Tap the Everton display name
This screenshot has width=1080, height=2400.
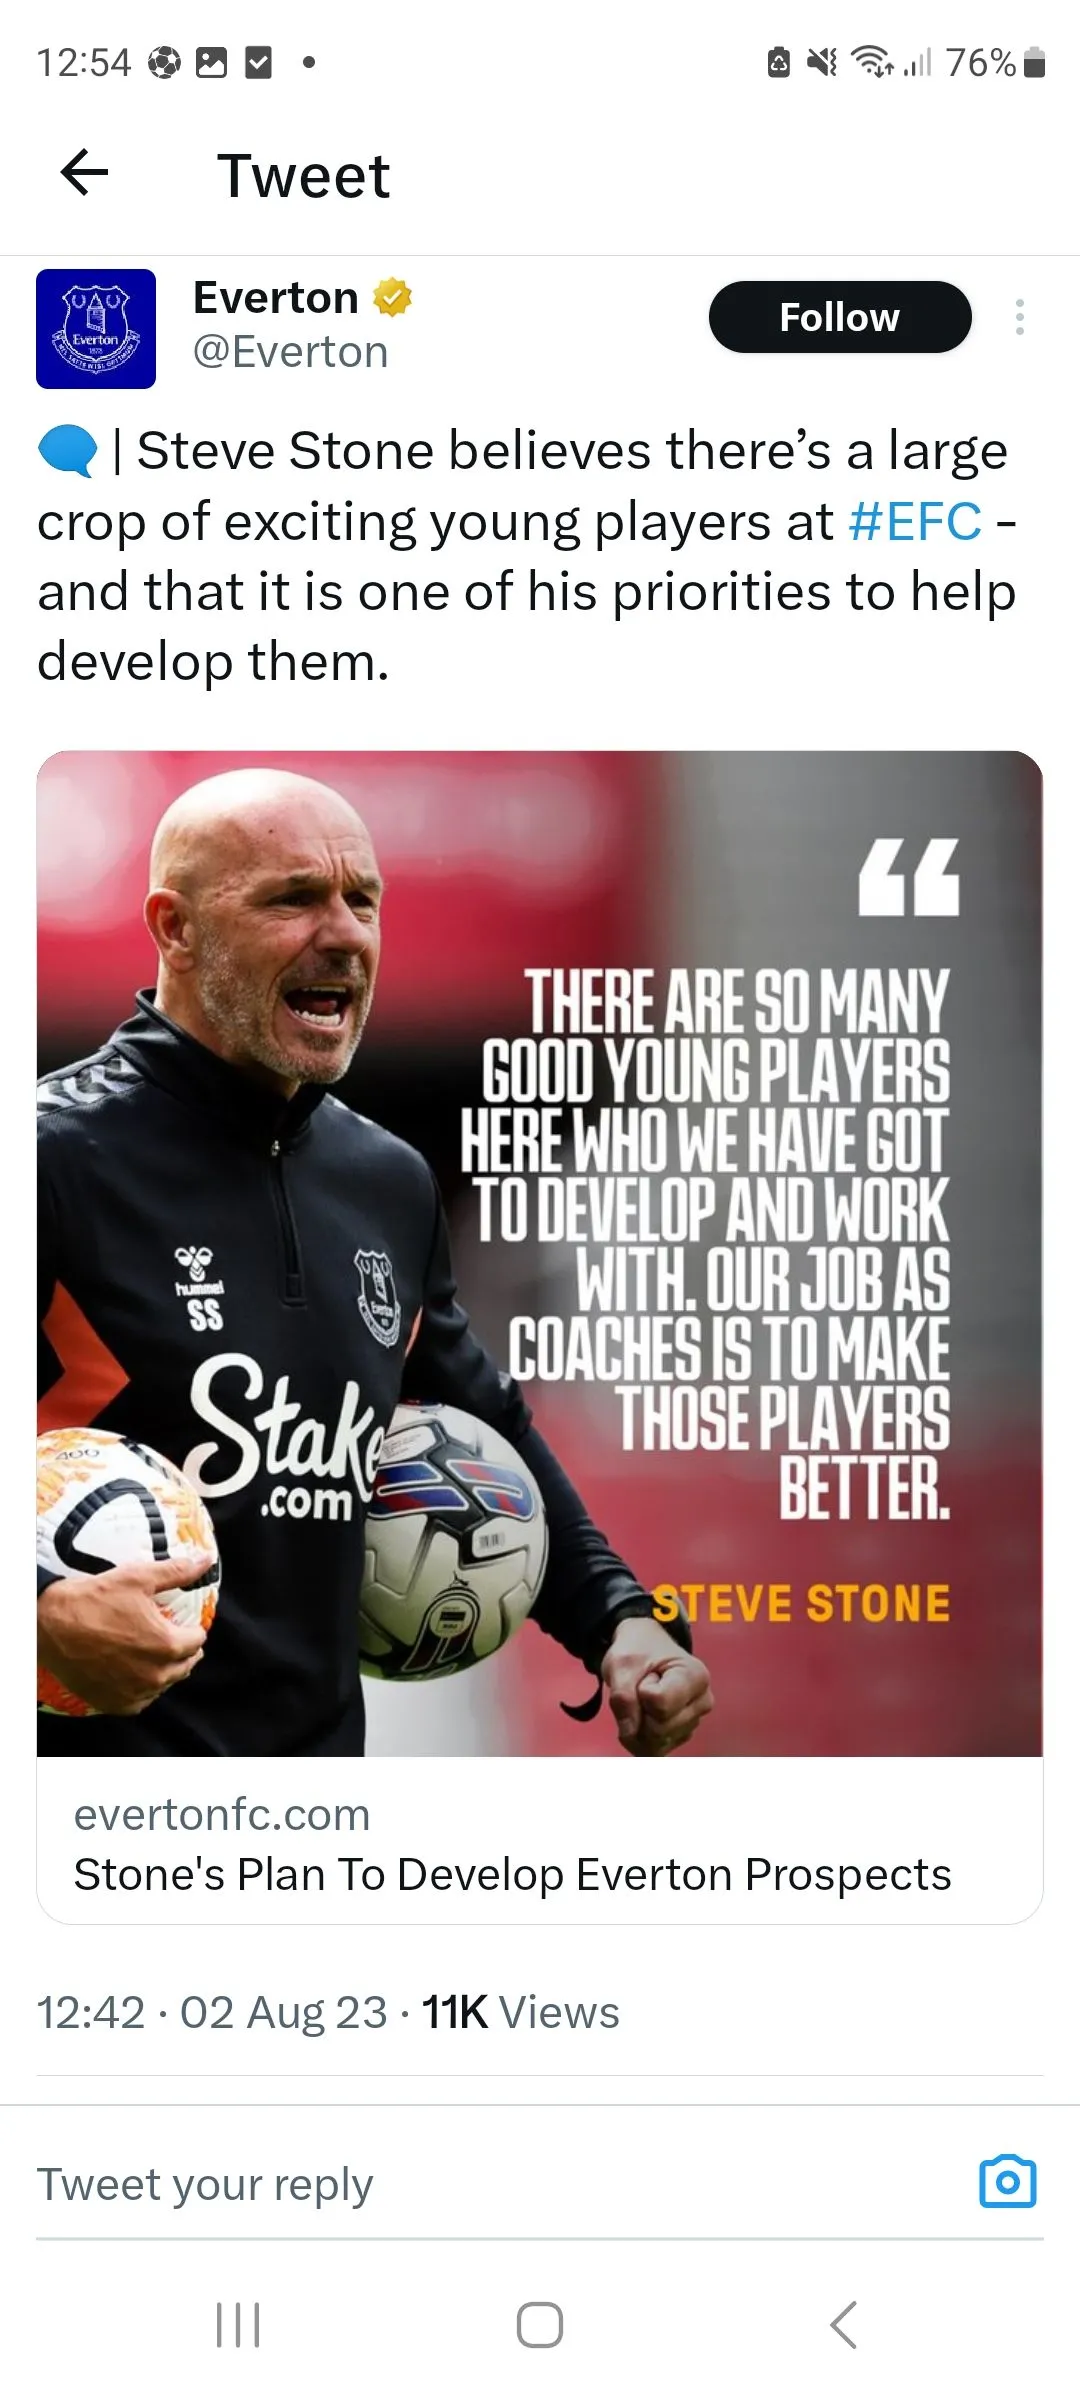click(275, 297)
